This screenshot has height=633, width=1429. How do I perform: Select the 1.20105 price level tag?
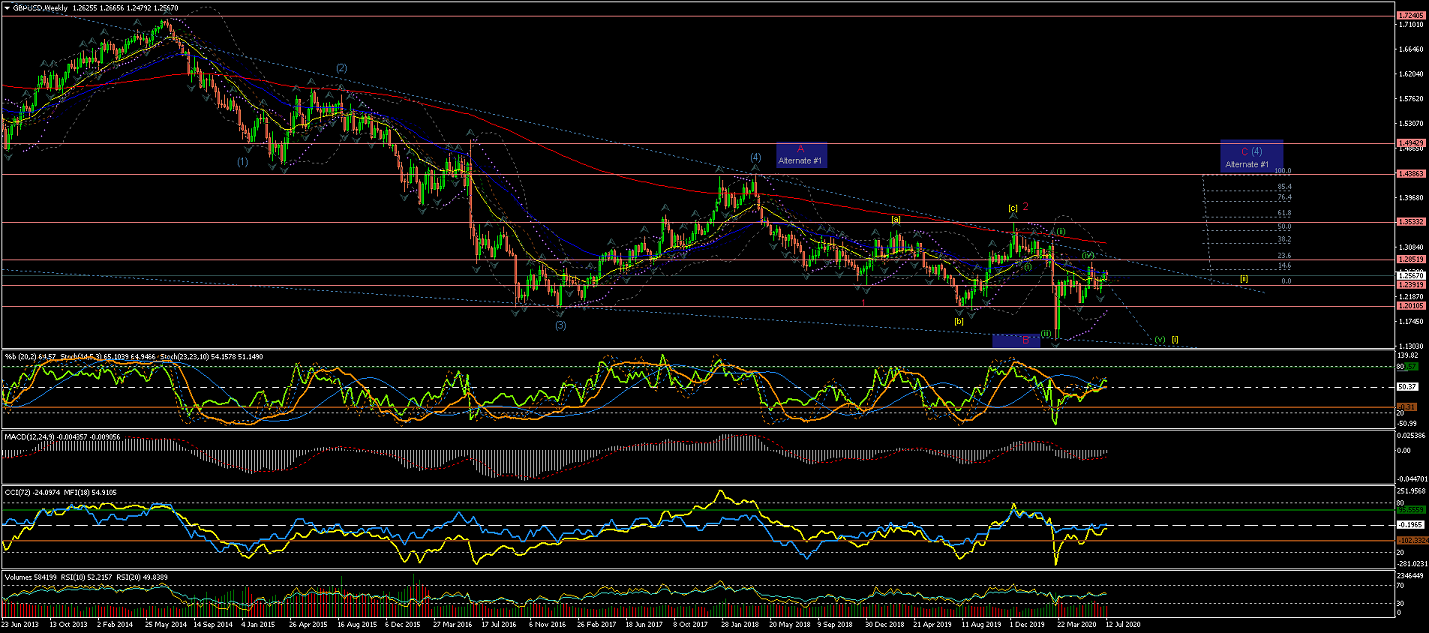pyautogui.click(x=1412, y=307)
